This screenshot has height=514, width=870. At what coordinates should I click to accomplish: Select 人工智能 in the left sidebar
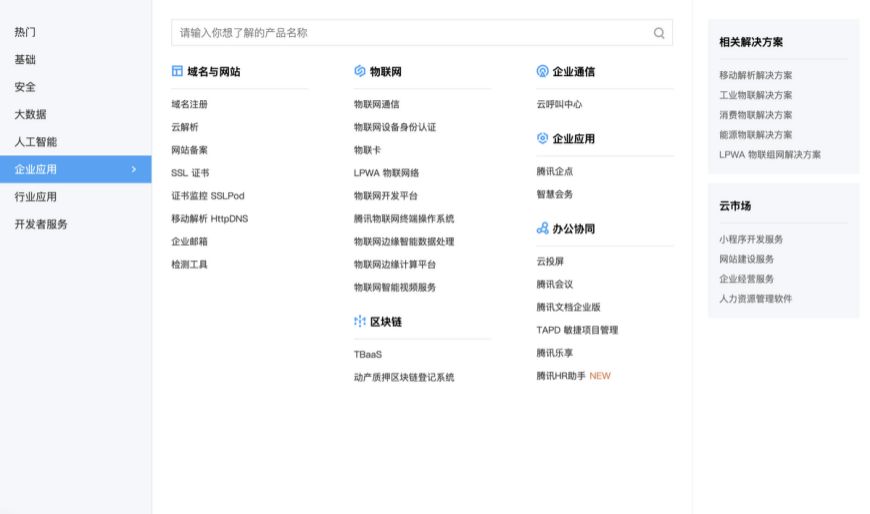pyautogui.click(x=36, y=142)
